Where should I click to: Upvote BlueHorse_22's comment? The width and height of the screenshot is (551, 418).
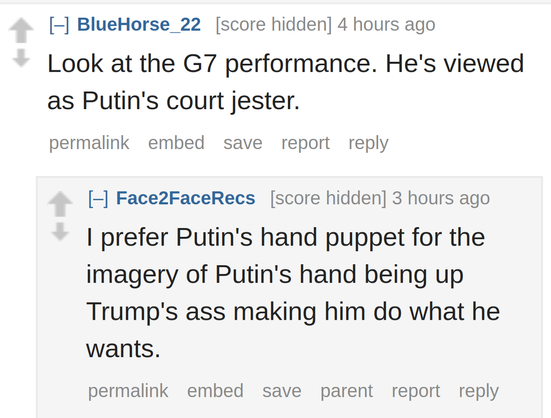(21, 30)
